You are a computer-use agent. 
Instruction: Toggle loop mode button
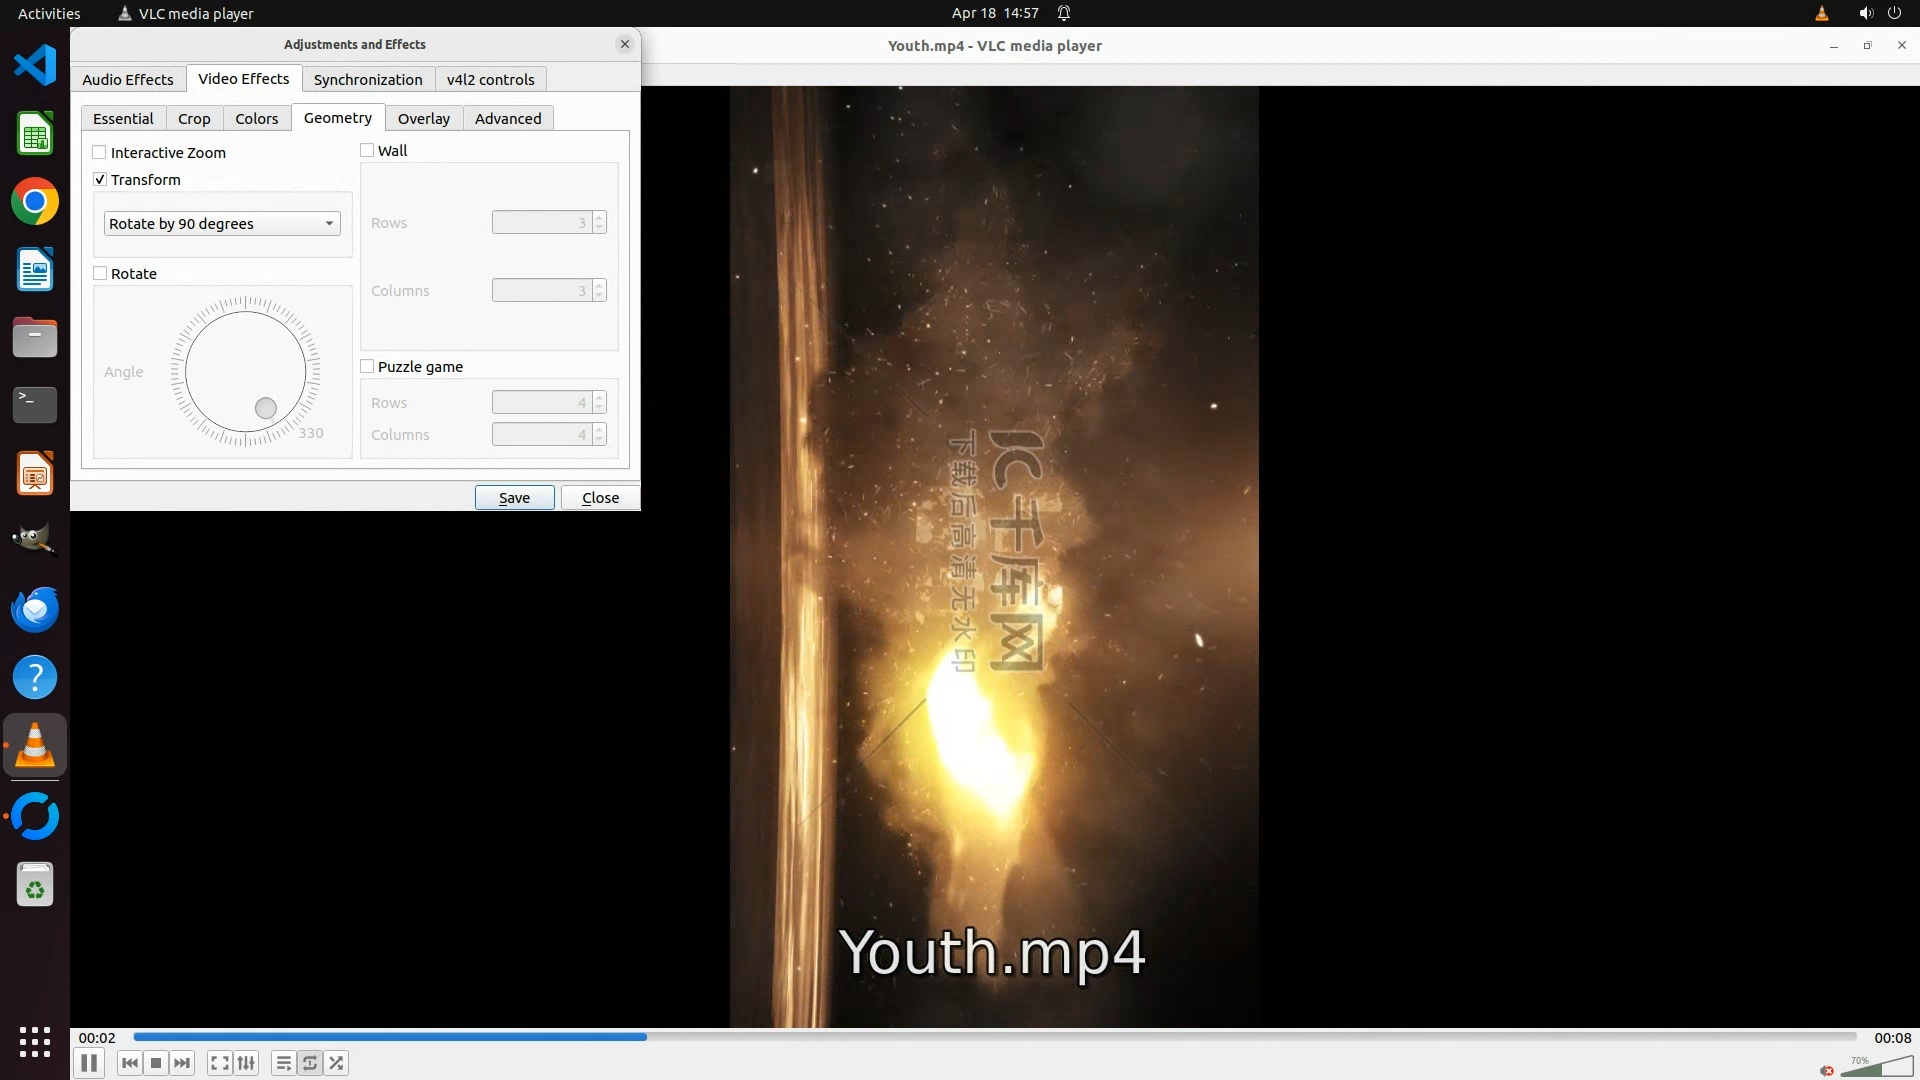pos(310,1063)
